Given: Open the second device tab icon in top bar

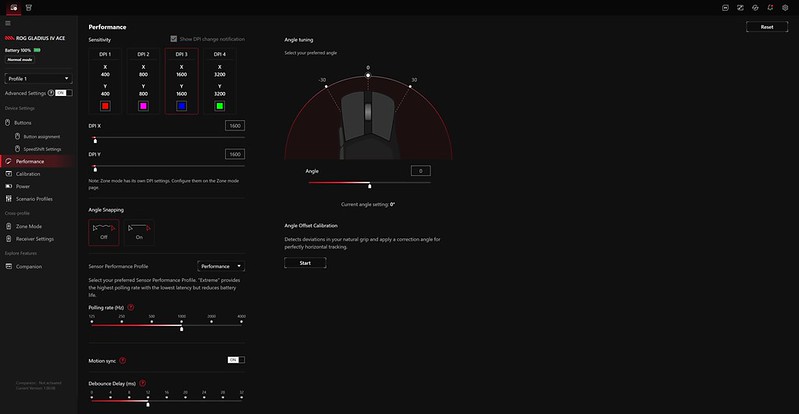Looking at the screenshot, I should coord(29,8).
